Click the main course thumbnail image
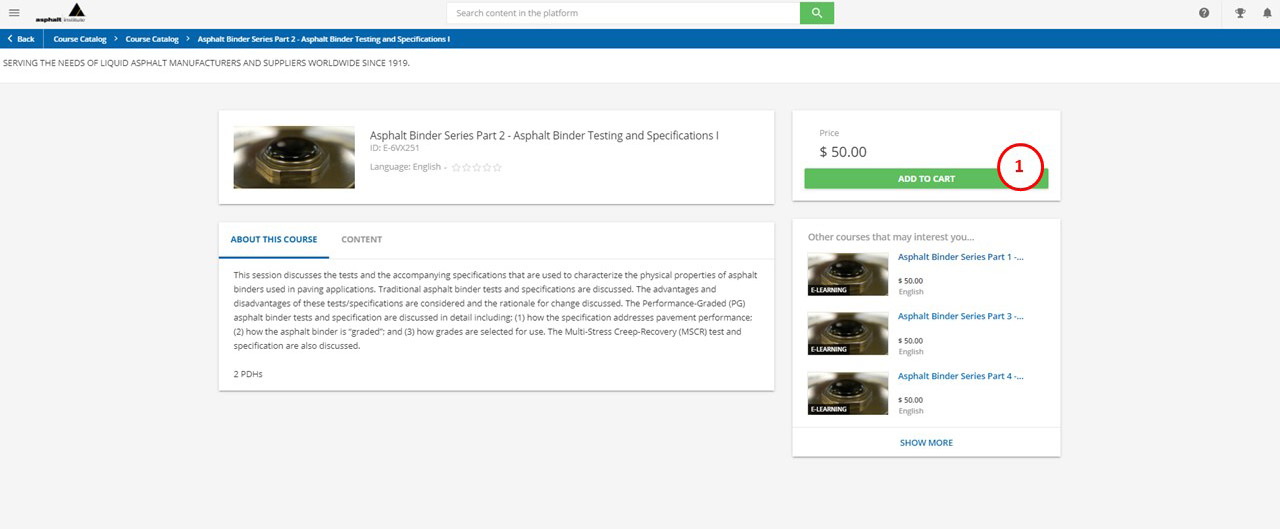This screenshot has width=1280, height=529. (294, 157)
